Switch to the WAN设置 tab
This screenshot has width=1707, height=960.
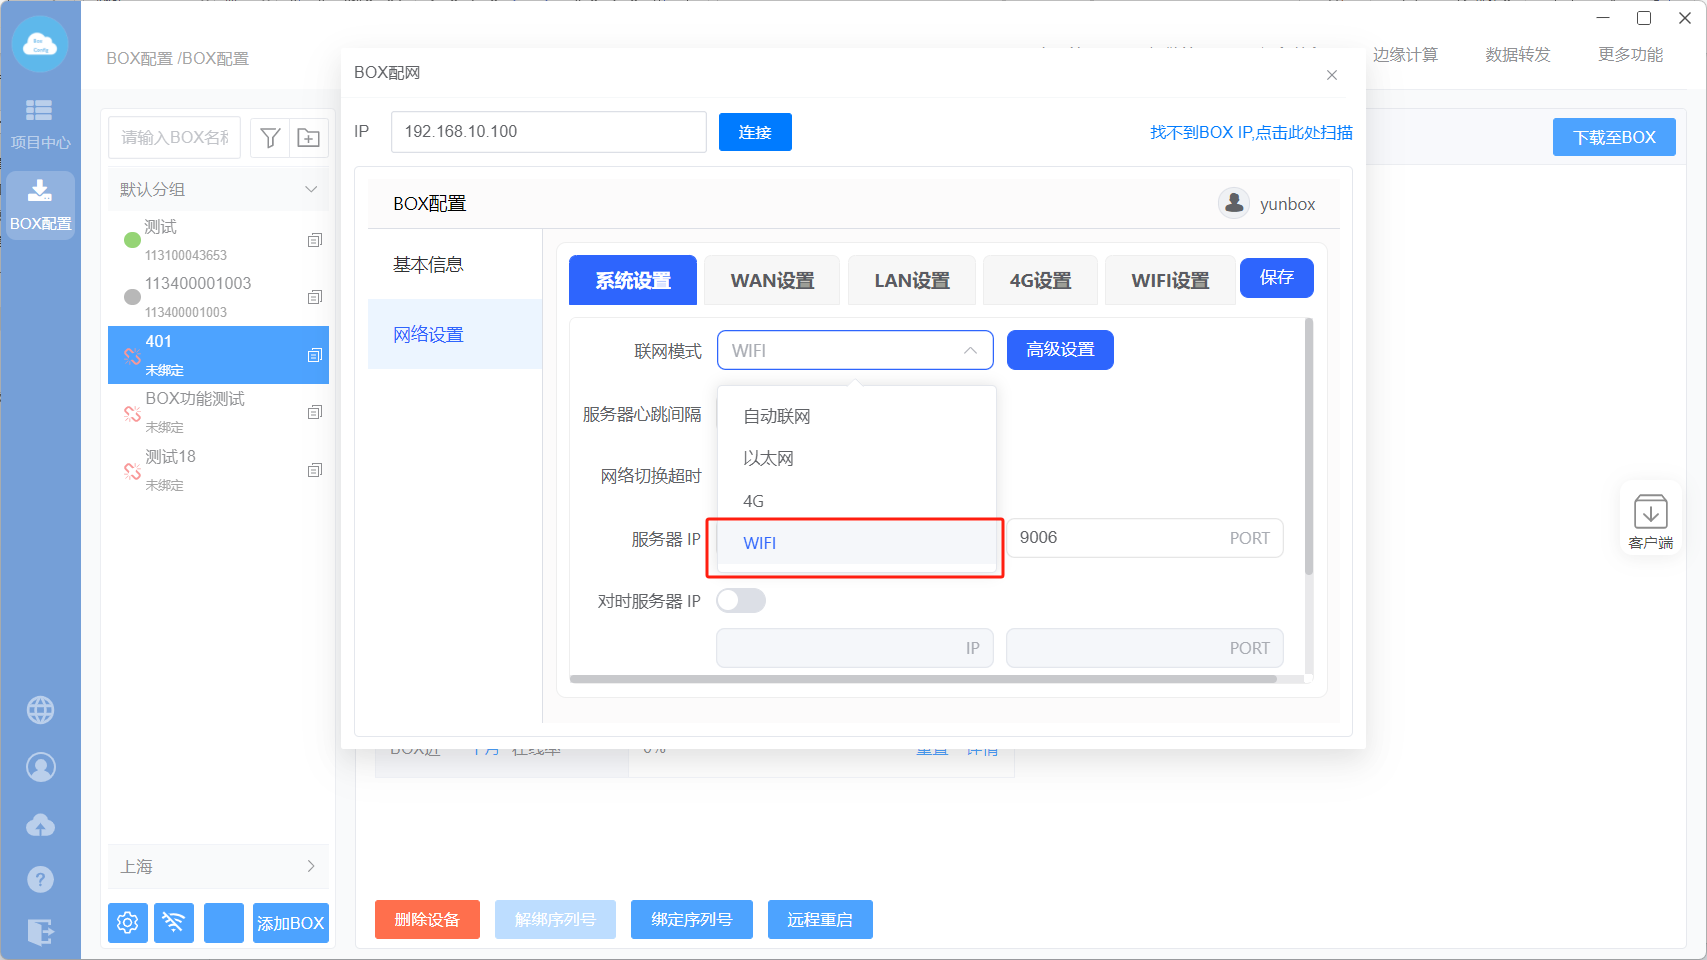[772, 281]
